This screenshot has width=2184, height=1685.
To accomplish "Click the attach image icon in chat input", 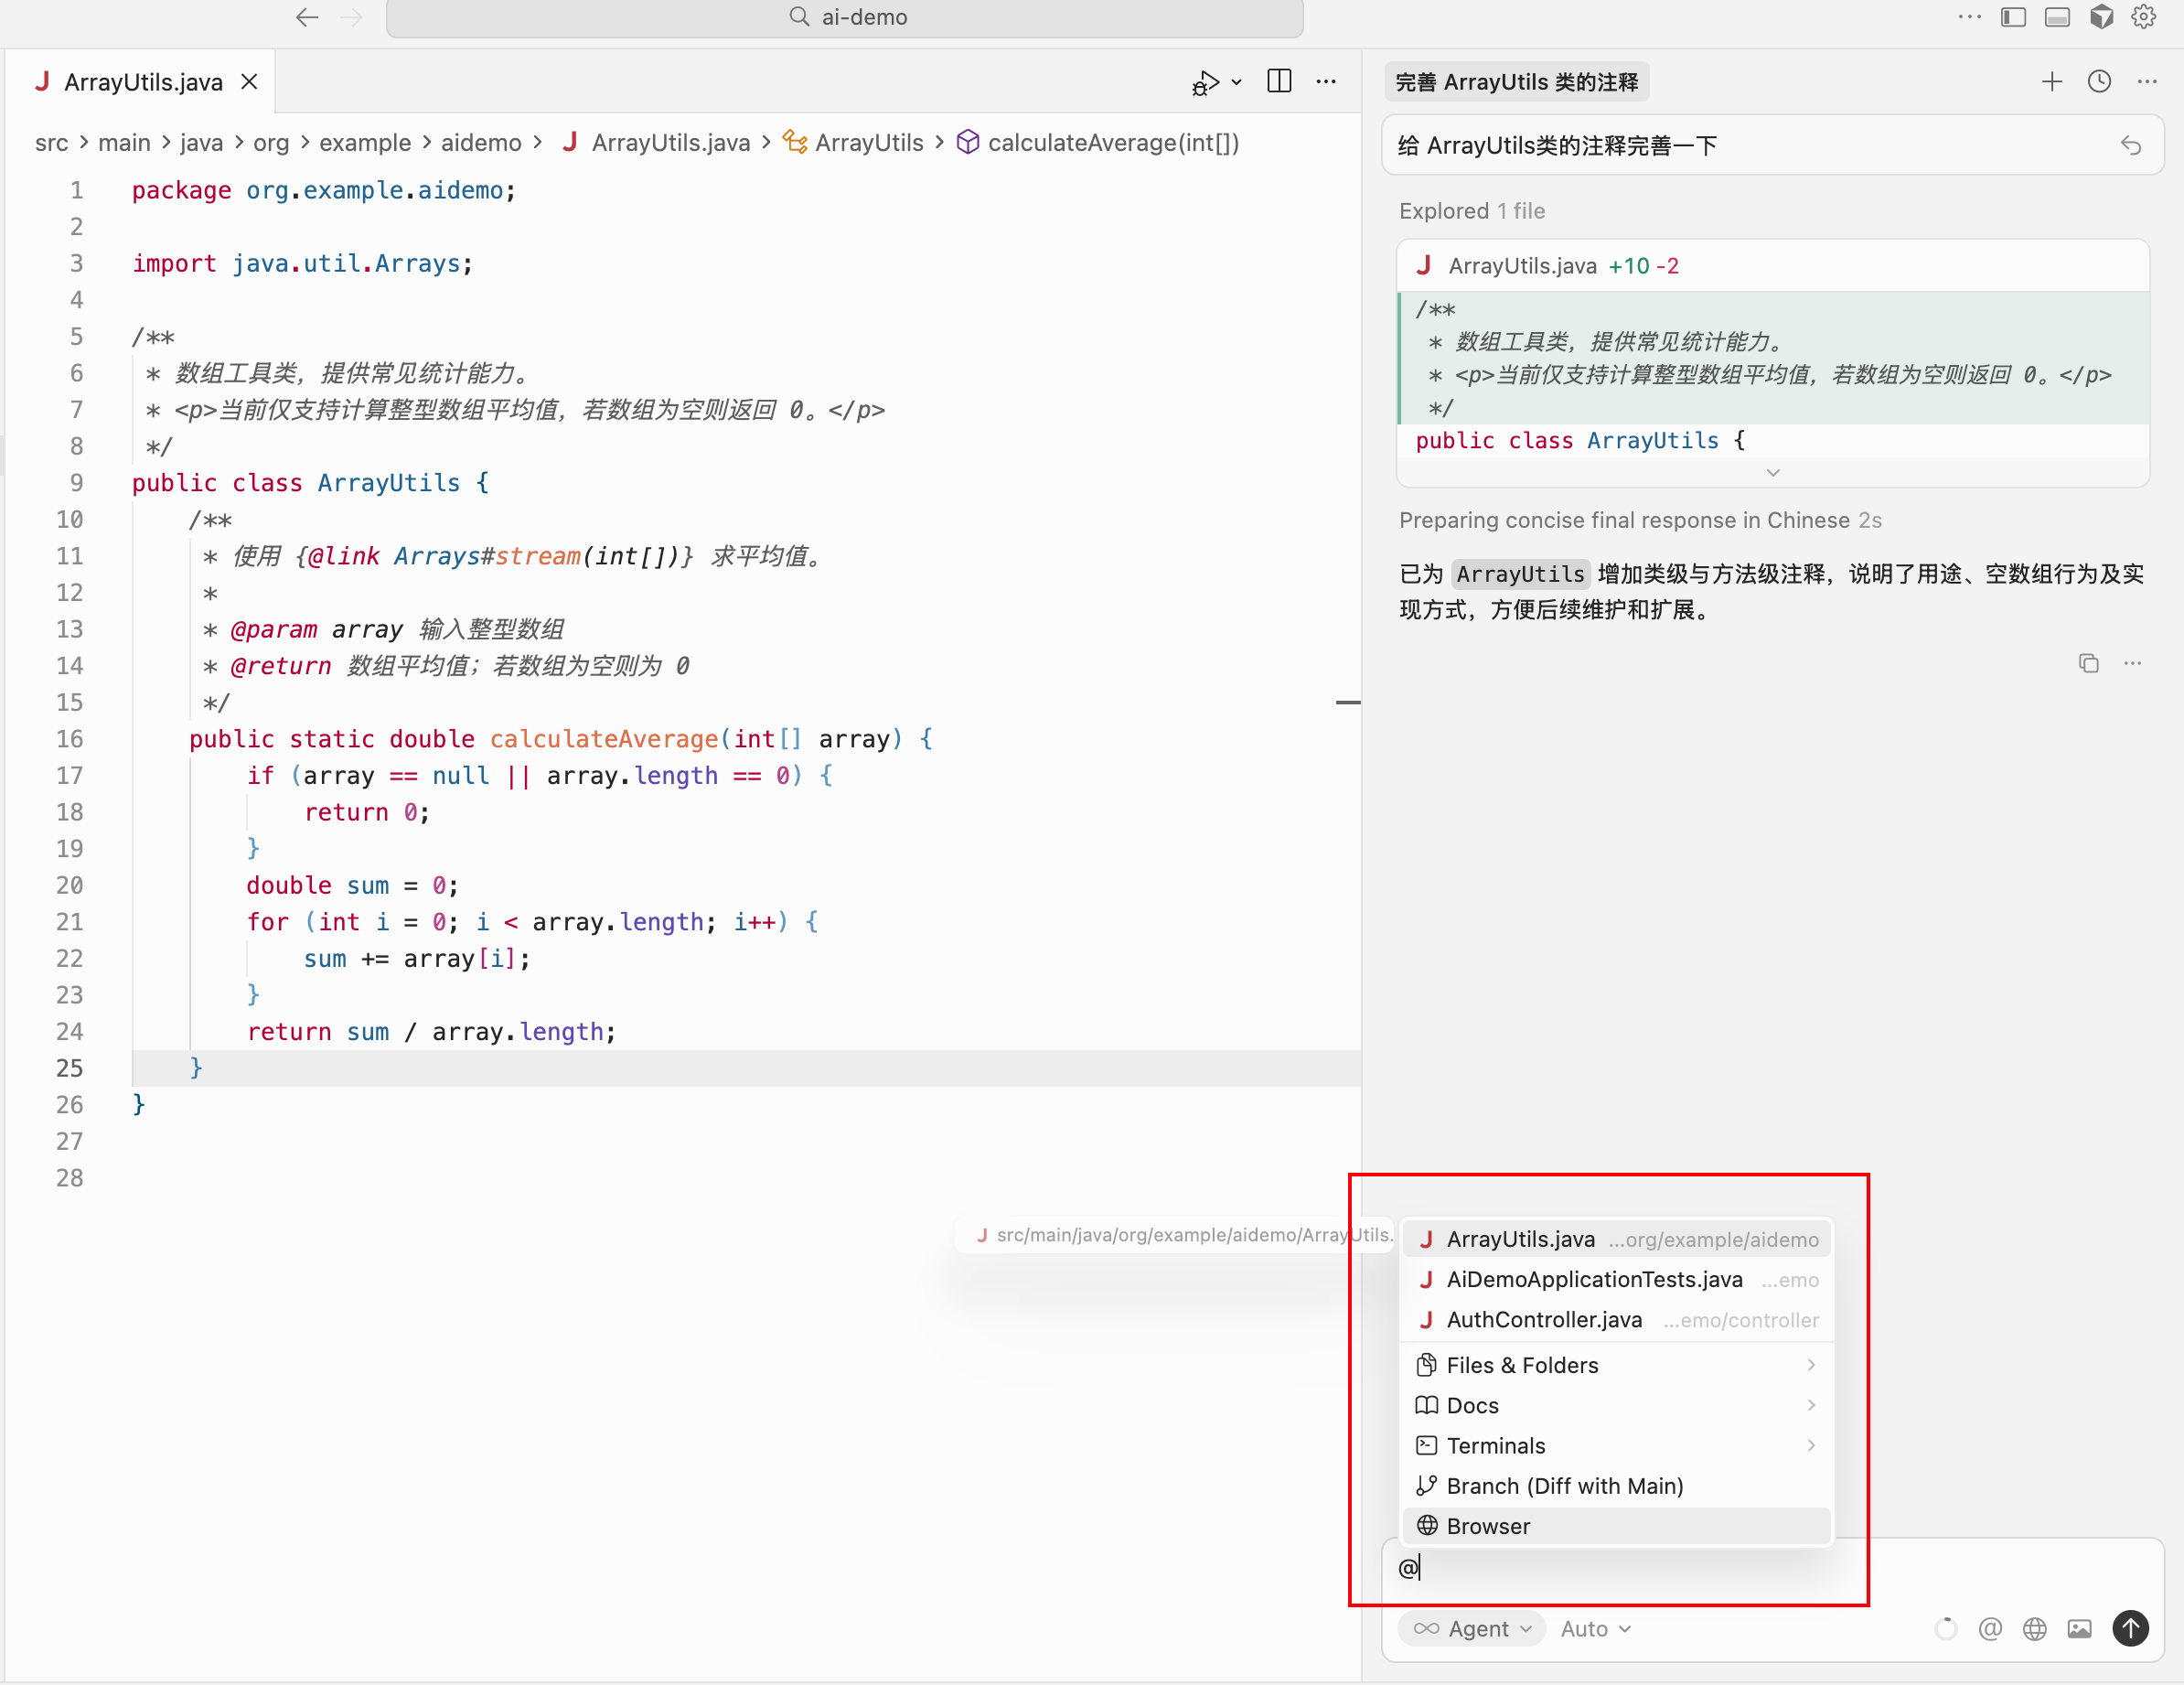I will [2079, 1629].
